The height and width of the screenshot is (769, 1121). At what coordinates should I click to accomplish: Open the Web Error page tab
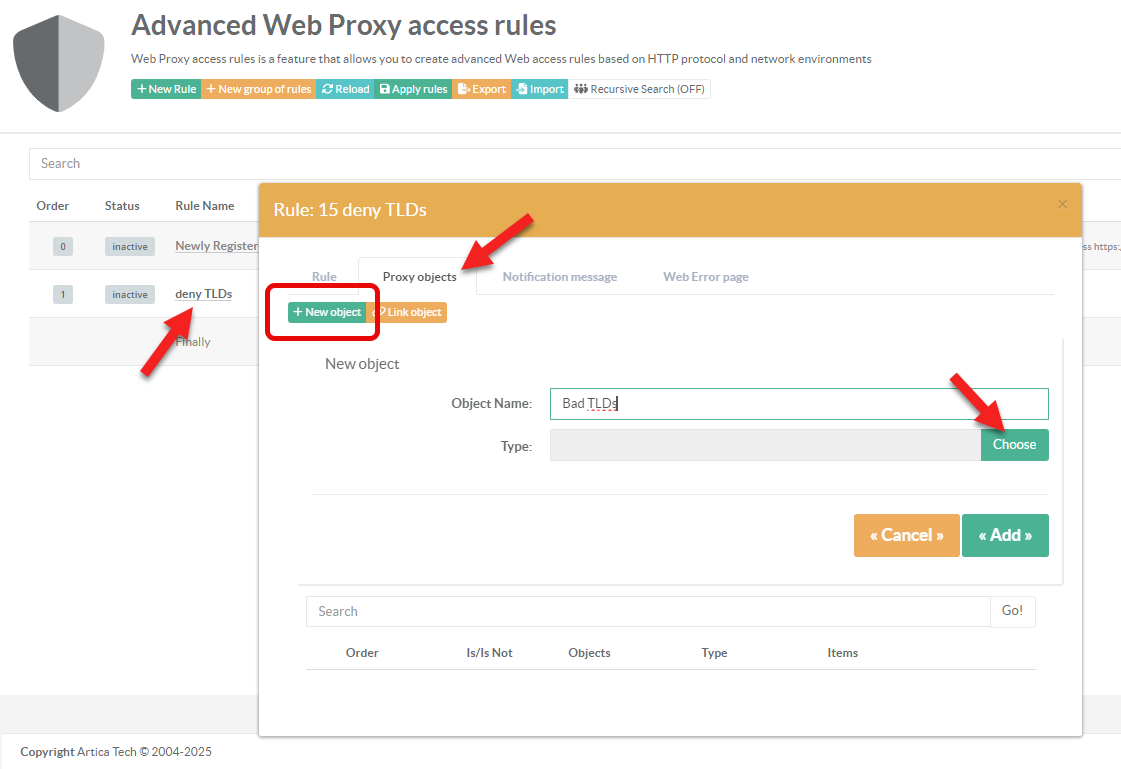(705, 277)
